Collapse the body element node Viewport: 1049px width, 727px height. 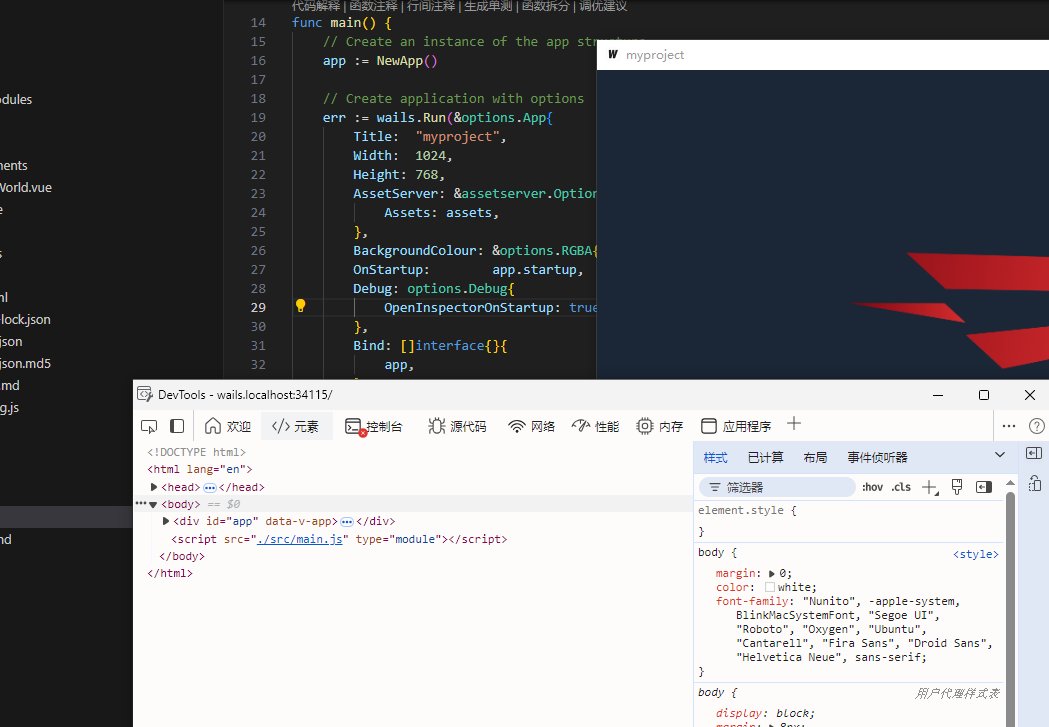tap(153, 504)
